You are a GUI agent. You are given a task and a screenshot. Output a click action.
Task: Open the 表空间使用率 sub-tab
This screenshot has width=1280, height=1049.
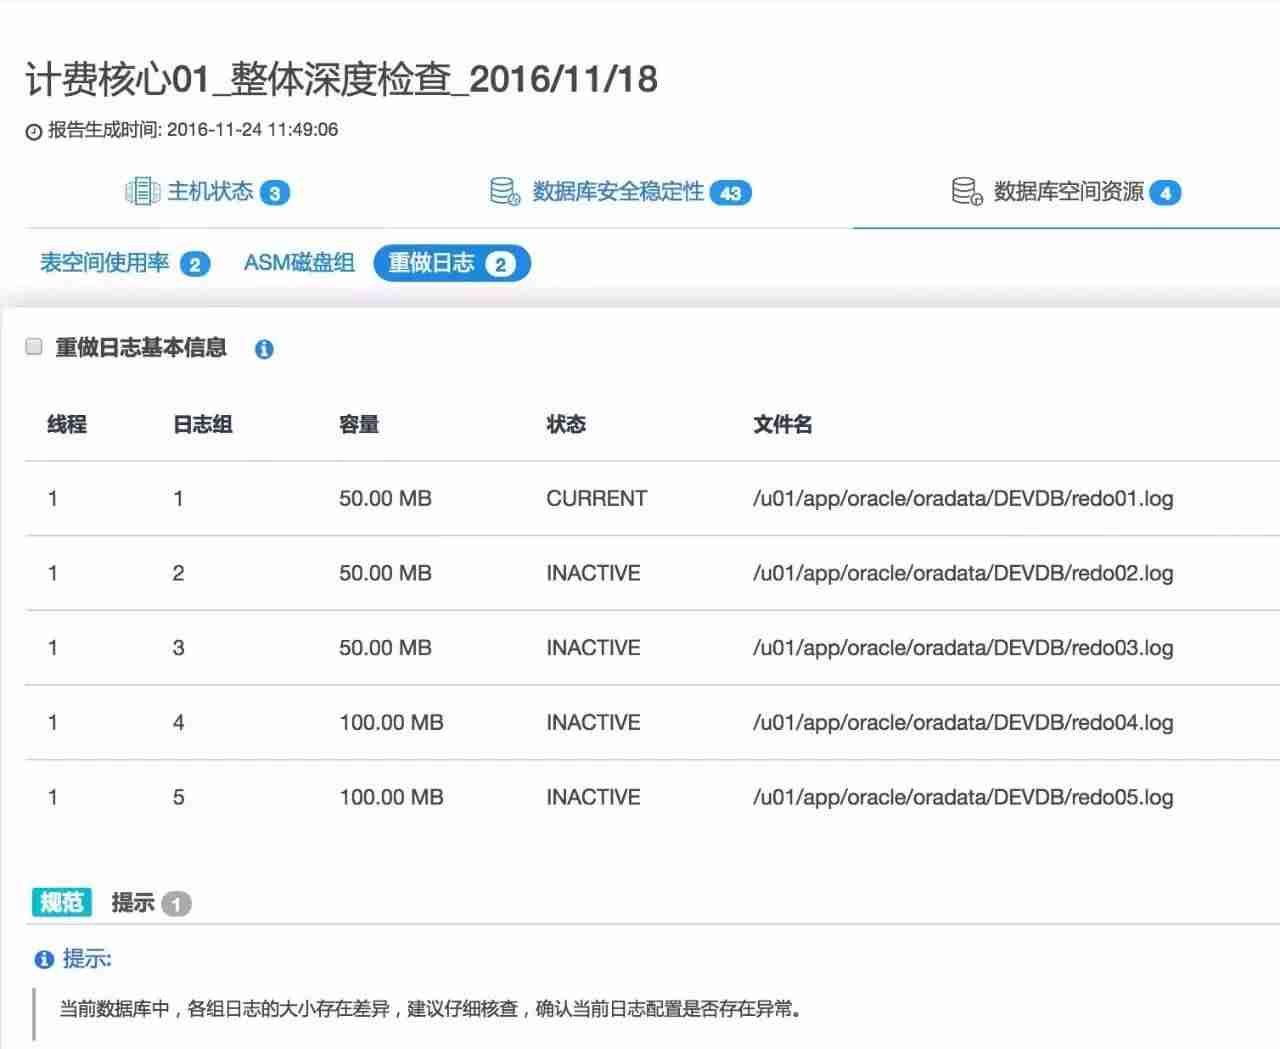[x=103, y=263]
